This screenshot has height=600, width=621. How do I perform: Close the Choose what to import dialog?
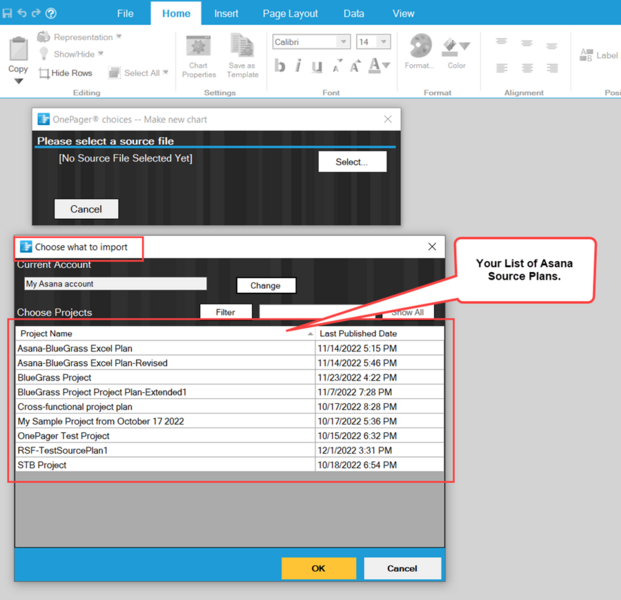coord(432,247)
